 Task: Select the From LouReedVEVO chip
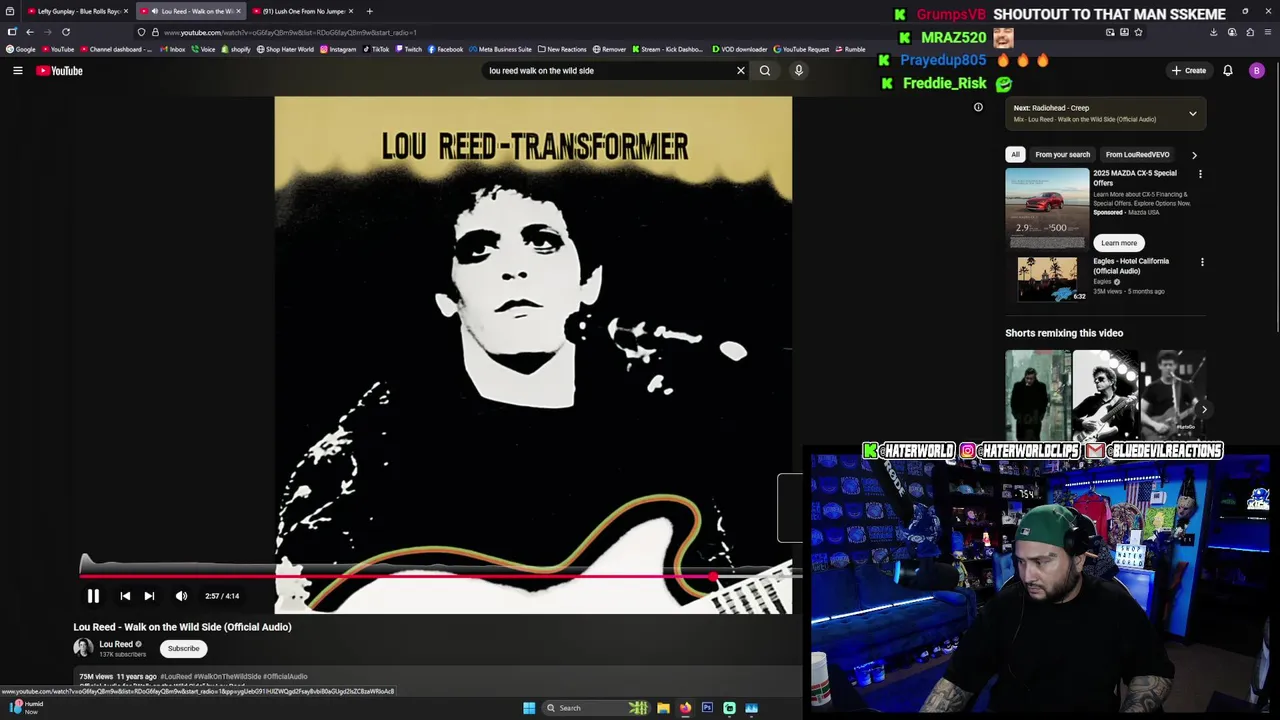point(1137,154)
